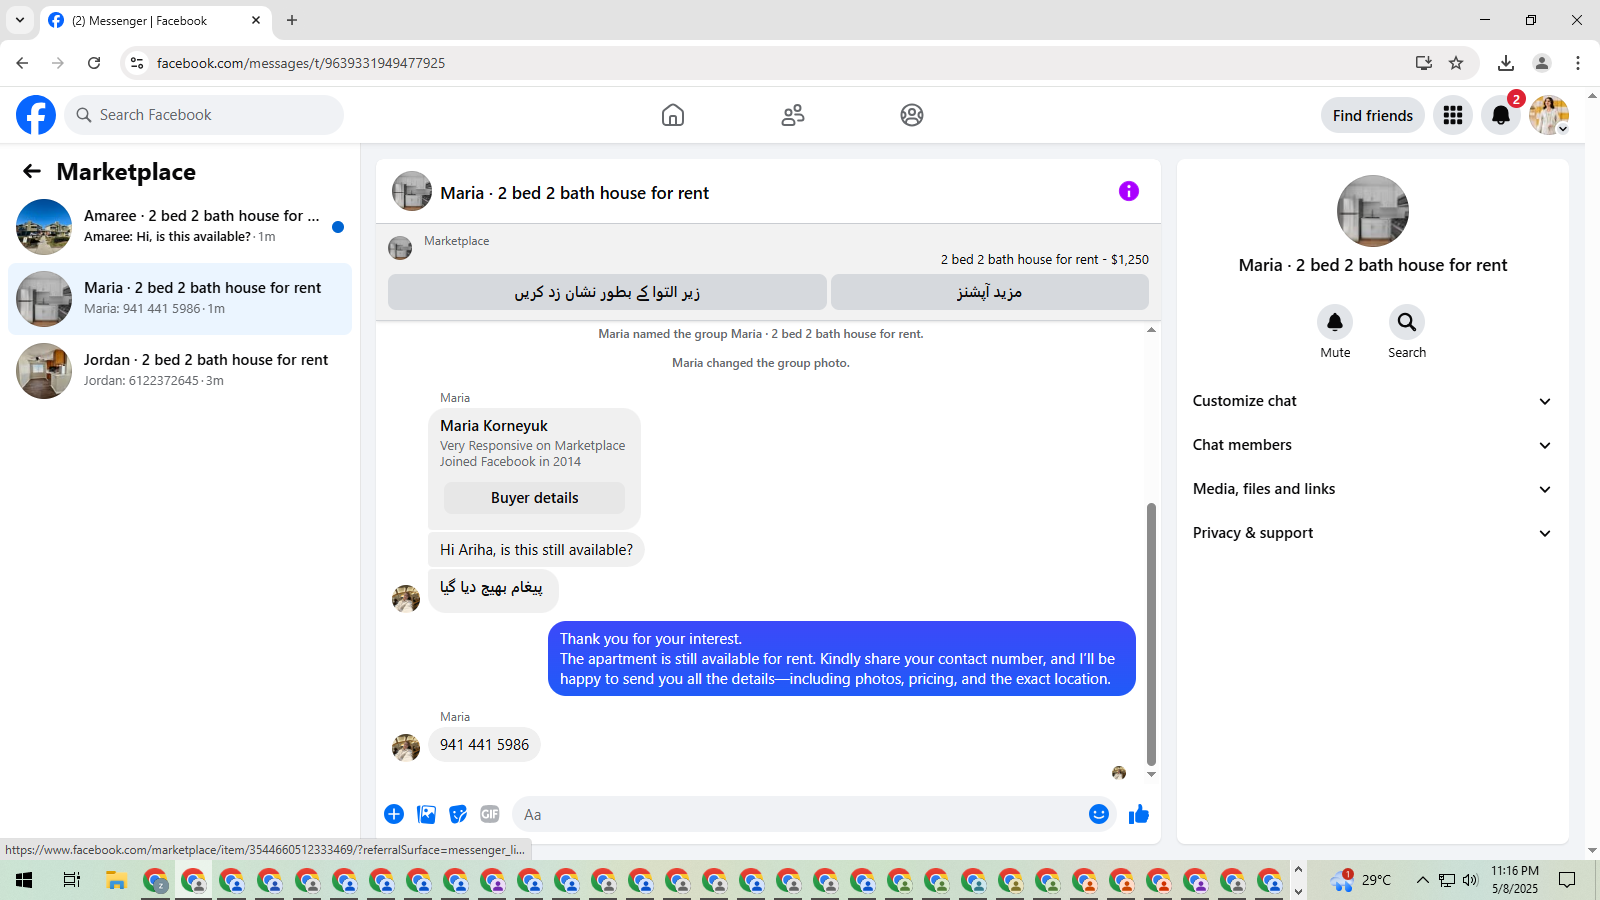Open the Amaree conversation
1600x900 pixels.
point(180,227)
